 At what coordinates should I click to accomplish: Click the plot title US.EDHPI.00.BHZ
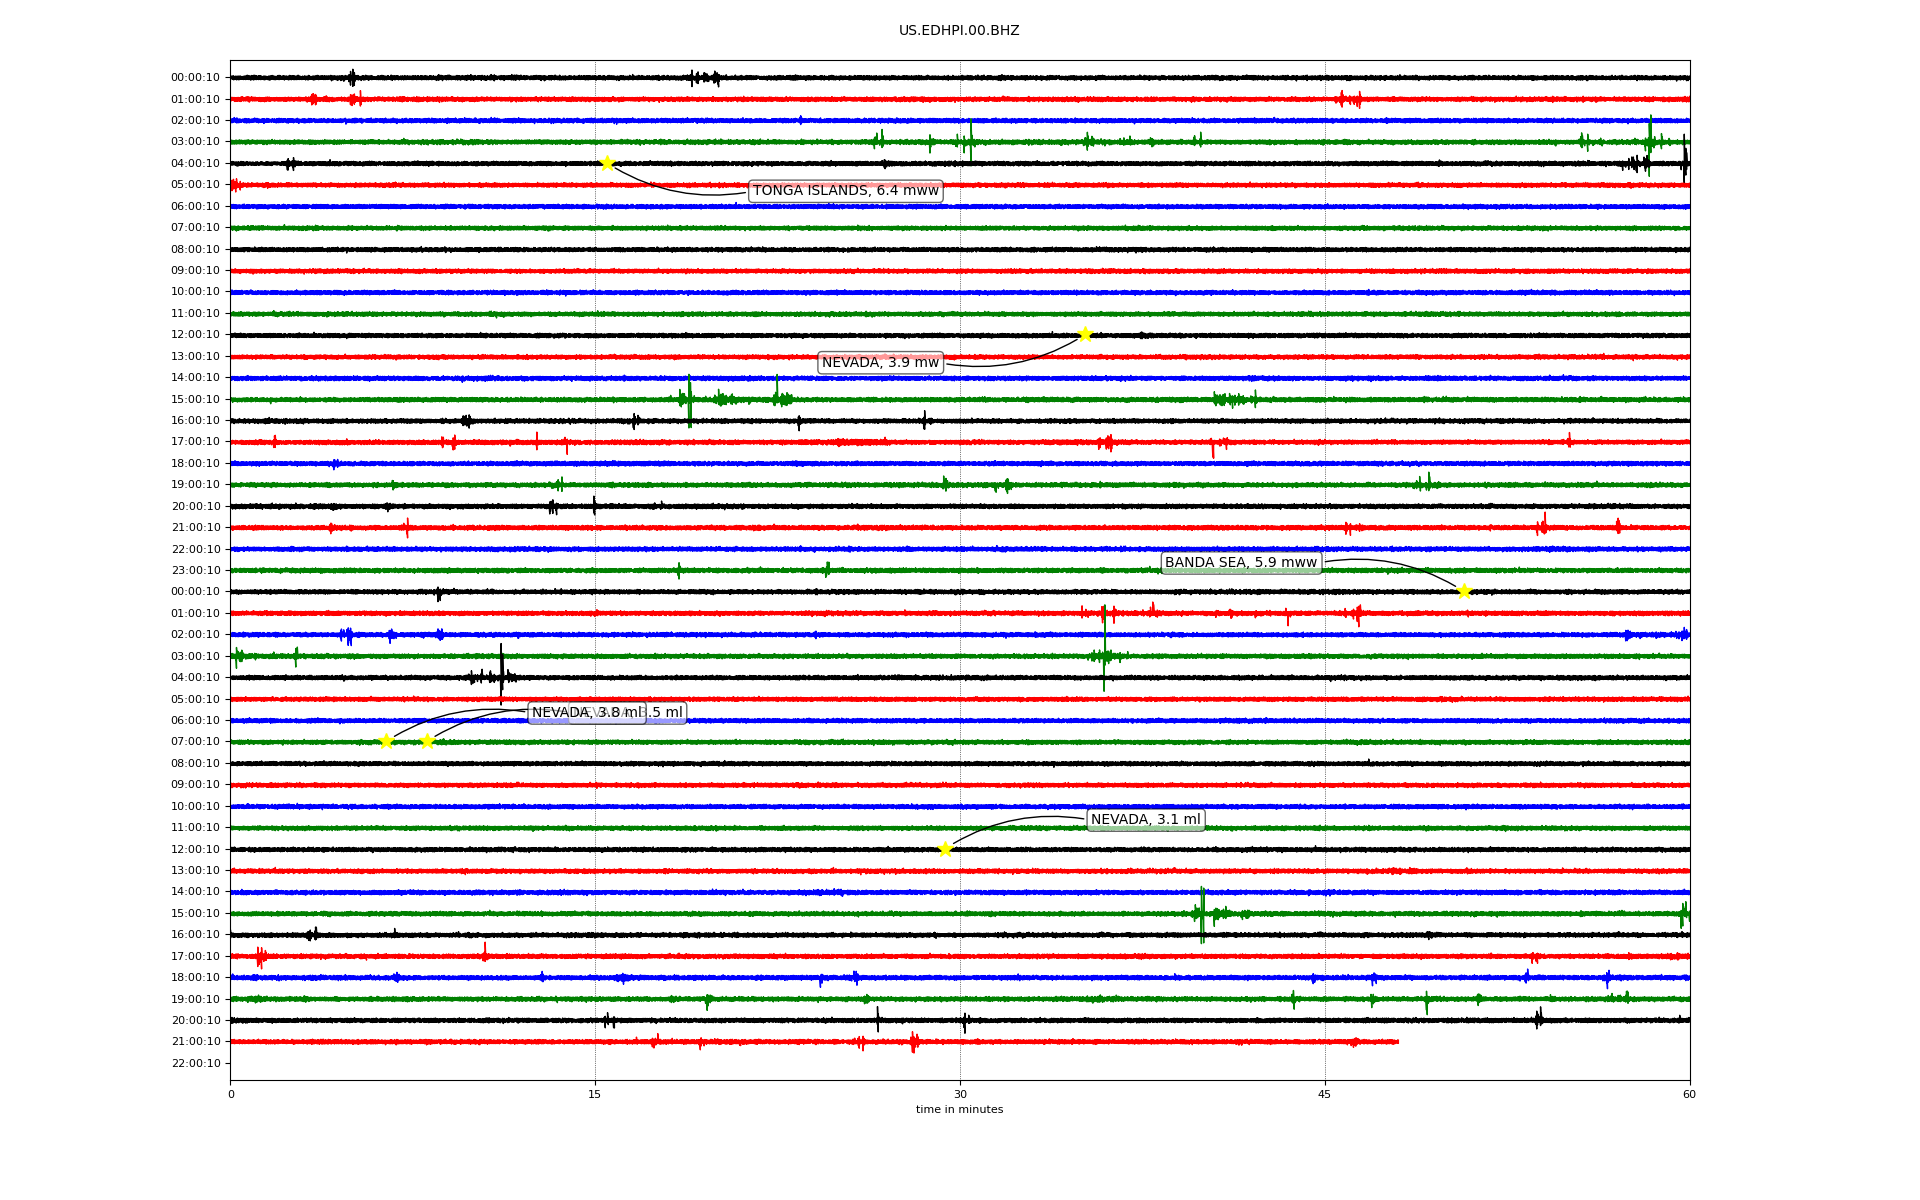click(x=959, y=31)
